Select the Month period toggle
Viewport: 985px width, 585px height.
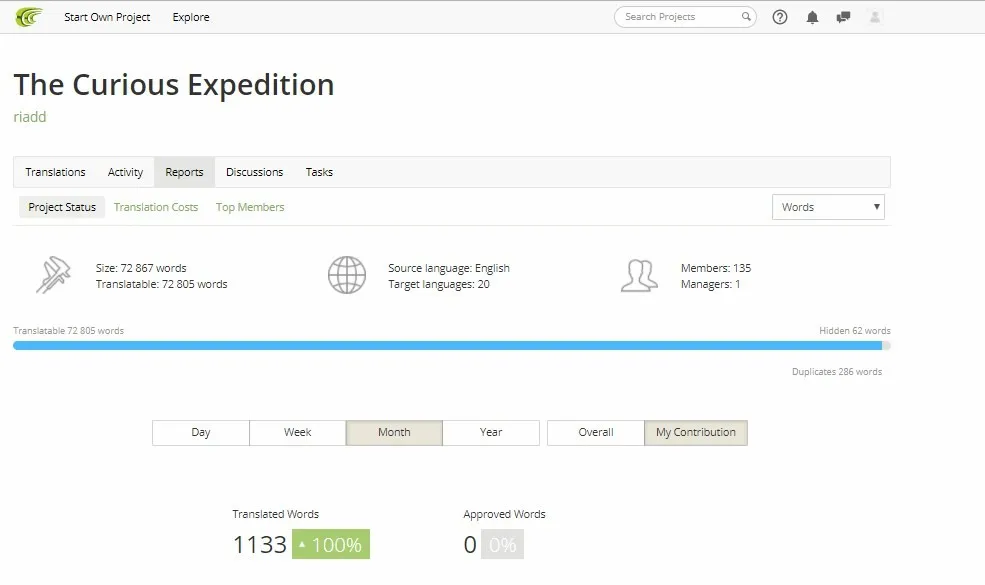coord(394,433)
